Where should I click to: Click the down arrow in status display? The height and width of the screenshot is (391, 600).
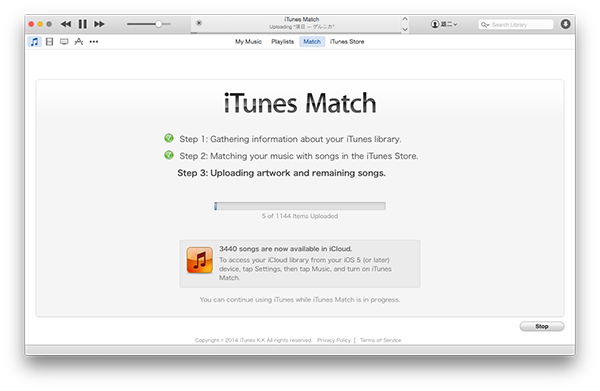pyautogui.click(x=405, y=29)
